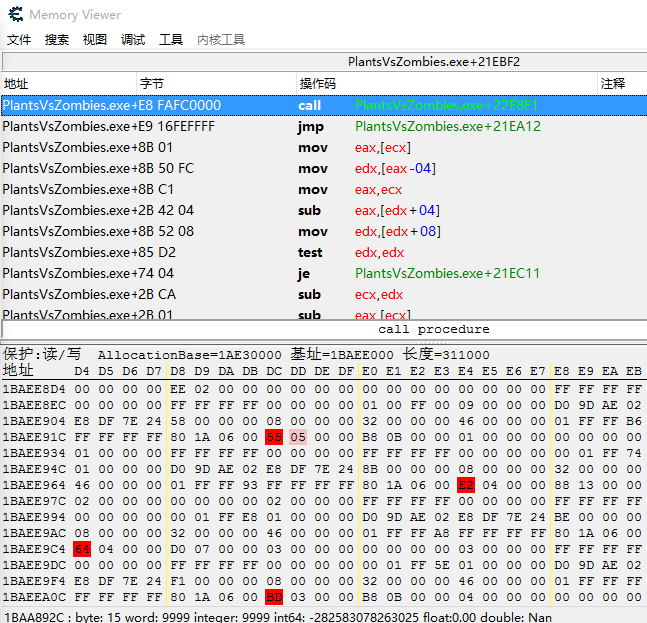Click the Cheat Engine logo icon
Screen dimensions: 647x623
(16, 14)
